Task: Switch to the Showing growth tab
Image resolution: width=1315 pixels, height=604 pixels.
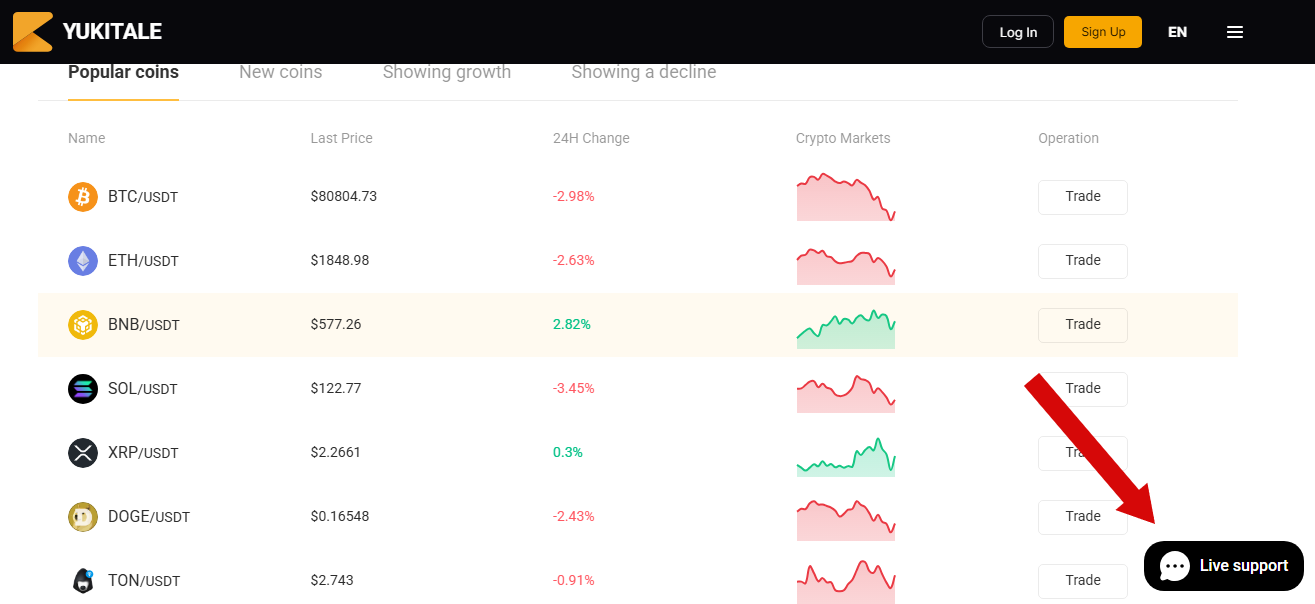Action: tap(447, 72)
